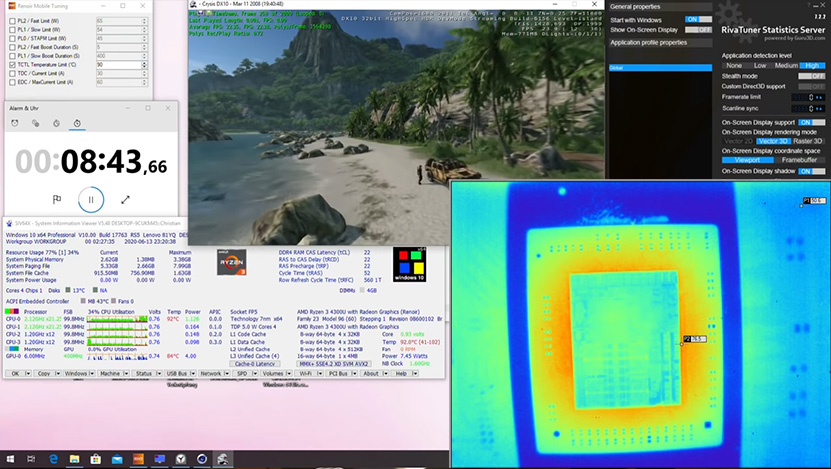
Task: Enable the PL2 / Fast Limit checkbox
Action: tap(12, 21)
